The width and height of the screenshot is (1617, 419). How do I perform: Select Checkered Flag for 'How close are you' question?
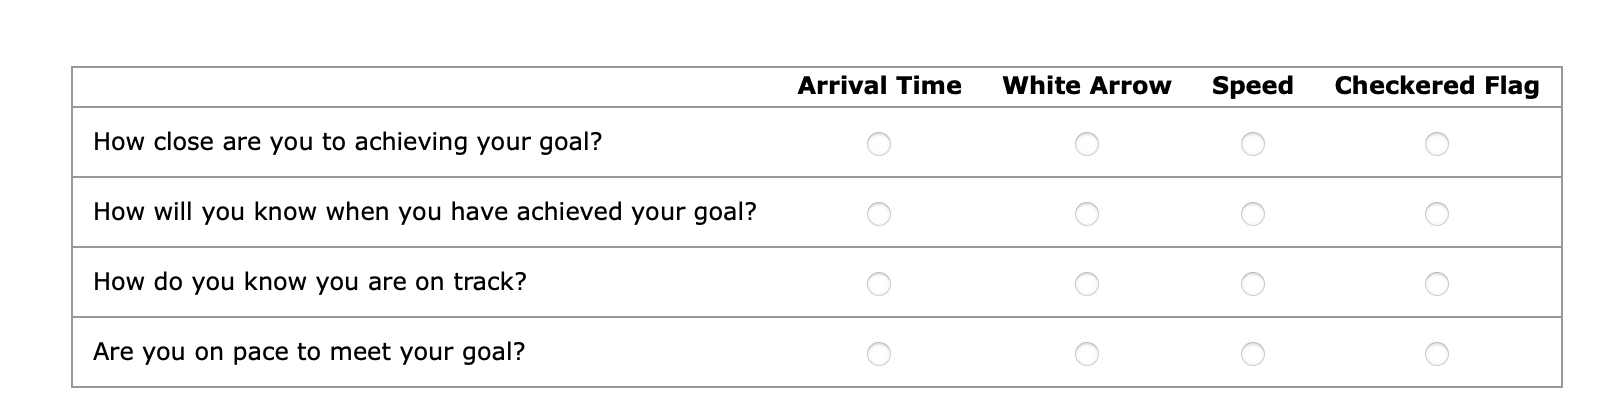click(x=1437, y=144)
